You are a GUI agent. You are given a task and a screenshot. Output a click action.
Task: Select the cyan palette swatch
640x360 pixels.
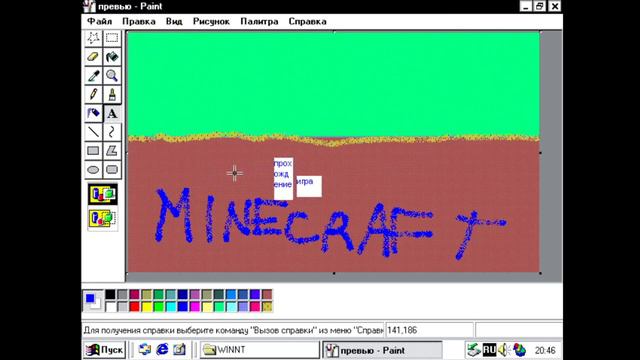tap(171, 307)
